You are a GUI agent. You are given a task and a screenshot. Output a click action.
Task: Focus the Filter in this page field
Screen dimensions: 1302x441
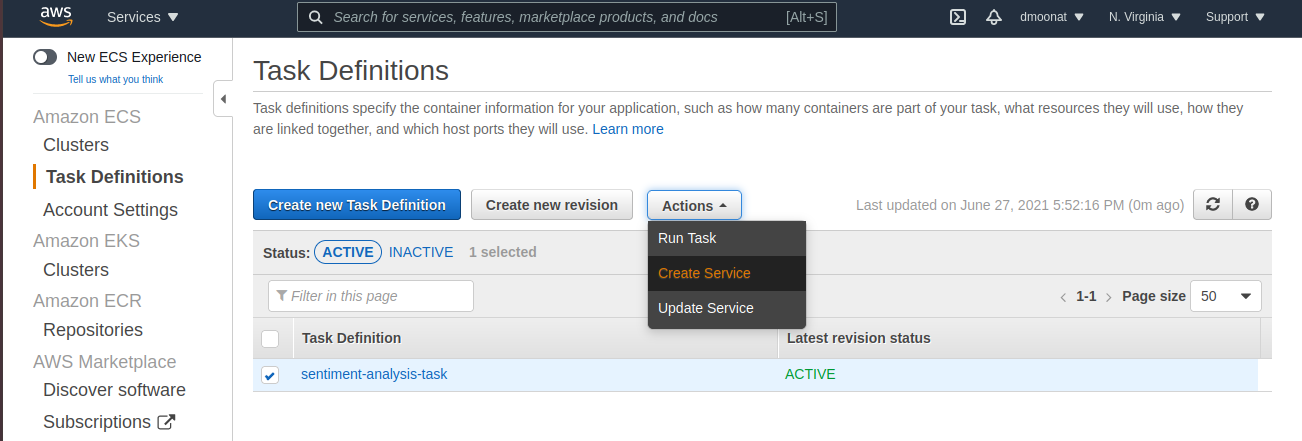pyautogui.click(x=371, y=296)
